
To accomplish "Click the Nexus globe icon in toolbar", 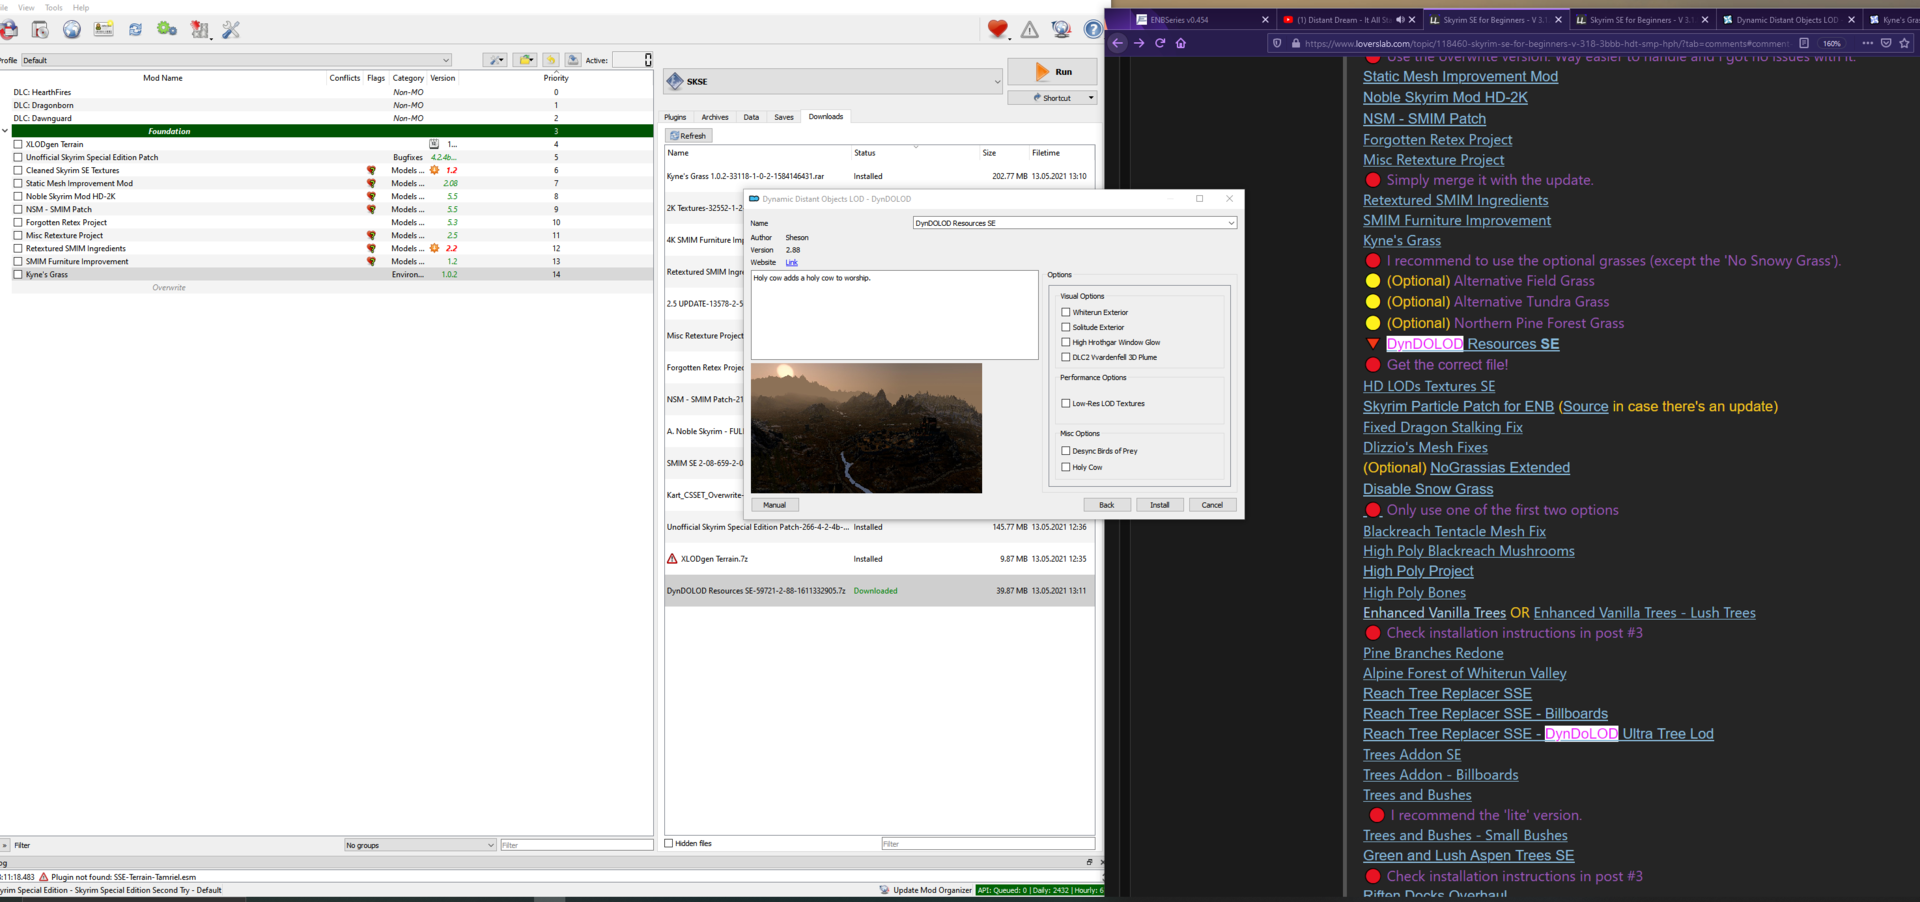I will pos(72,30).
